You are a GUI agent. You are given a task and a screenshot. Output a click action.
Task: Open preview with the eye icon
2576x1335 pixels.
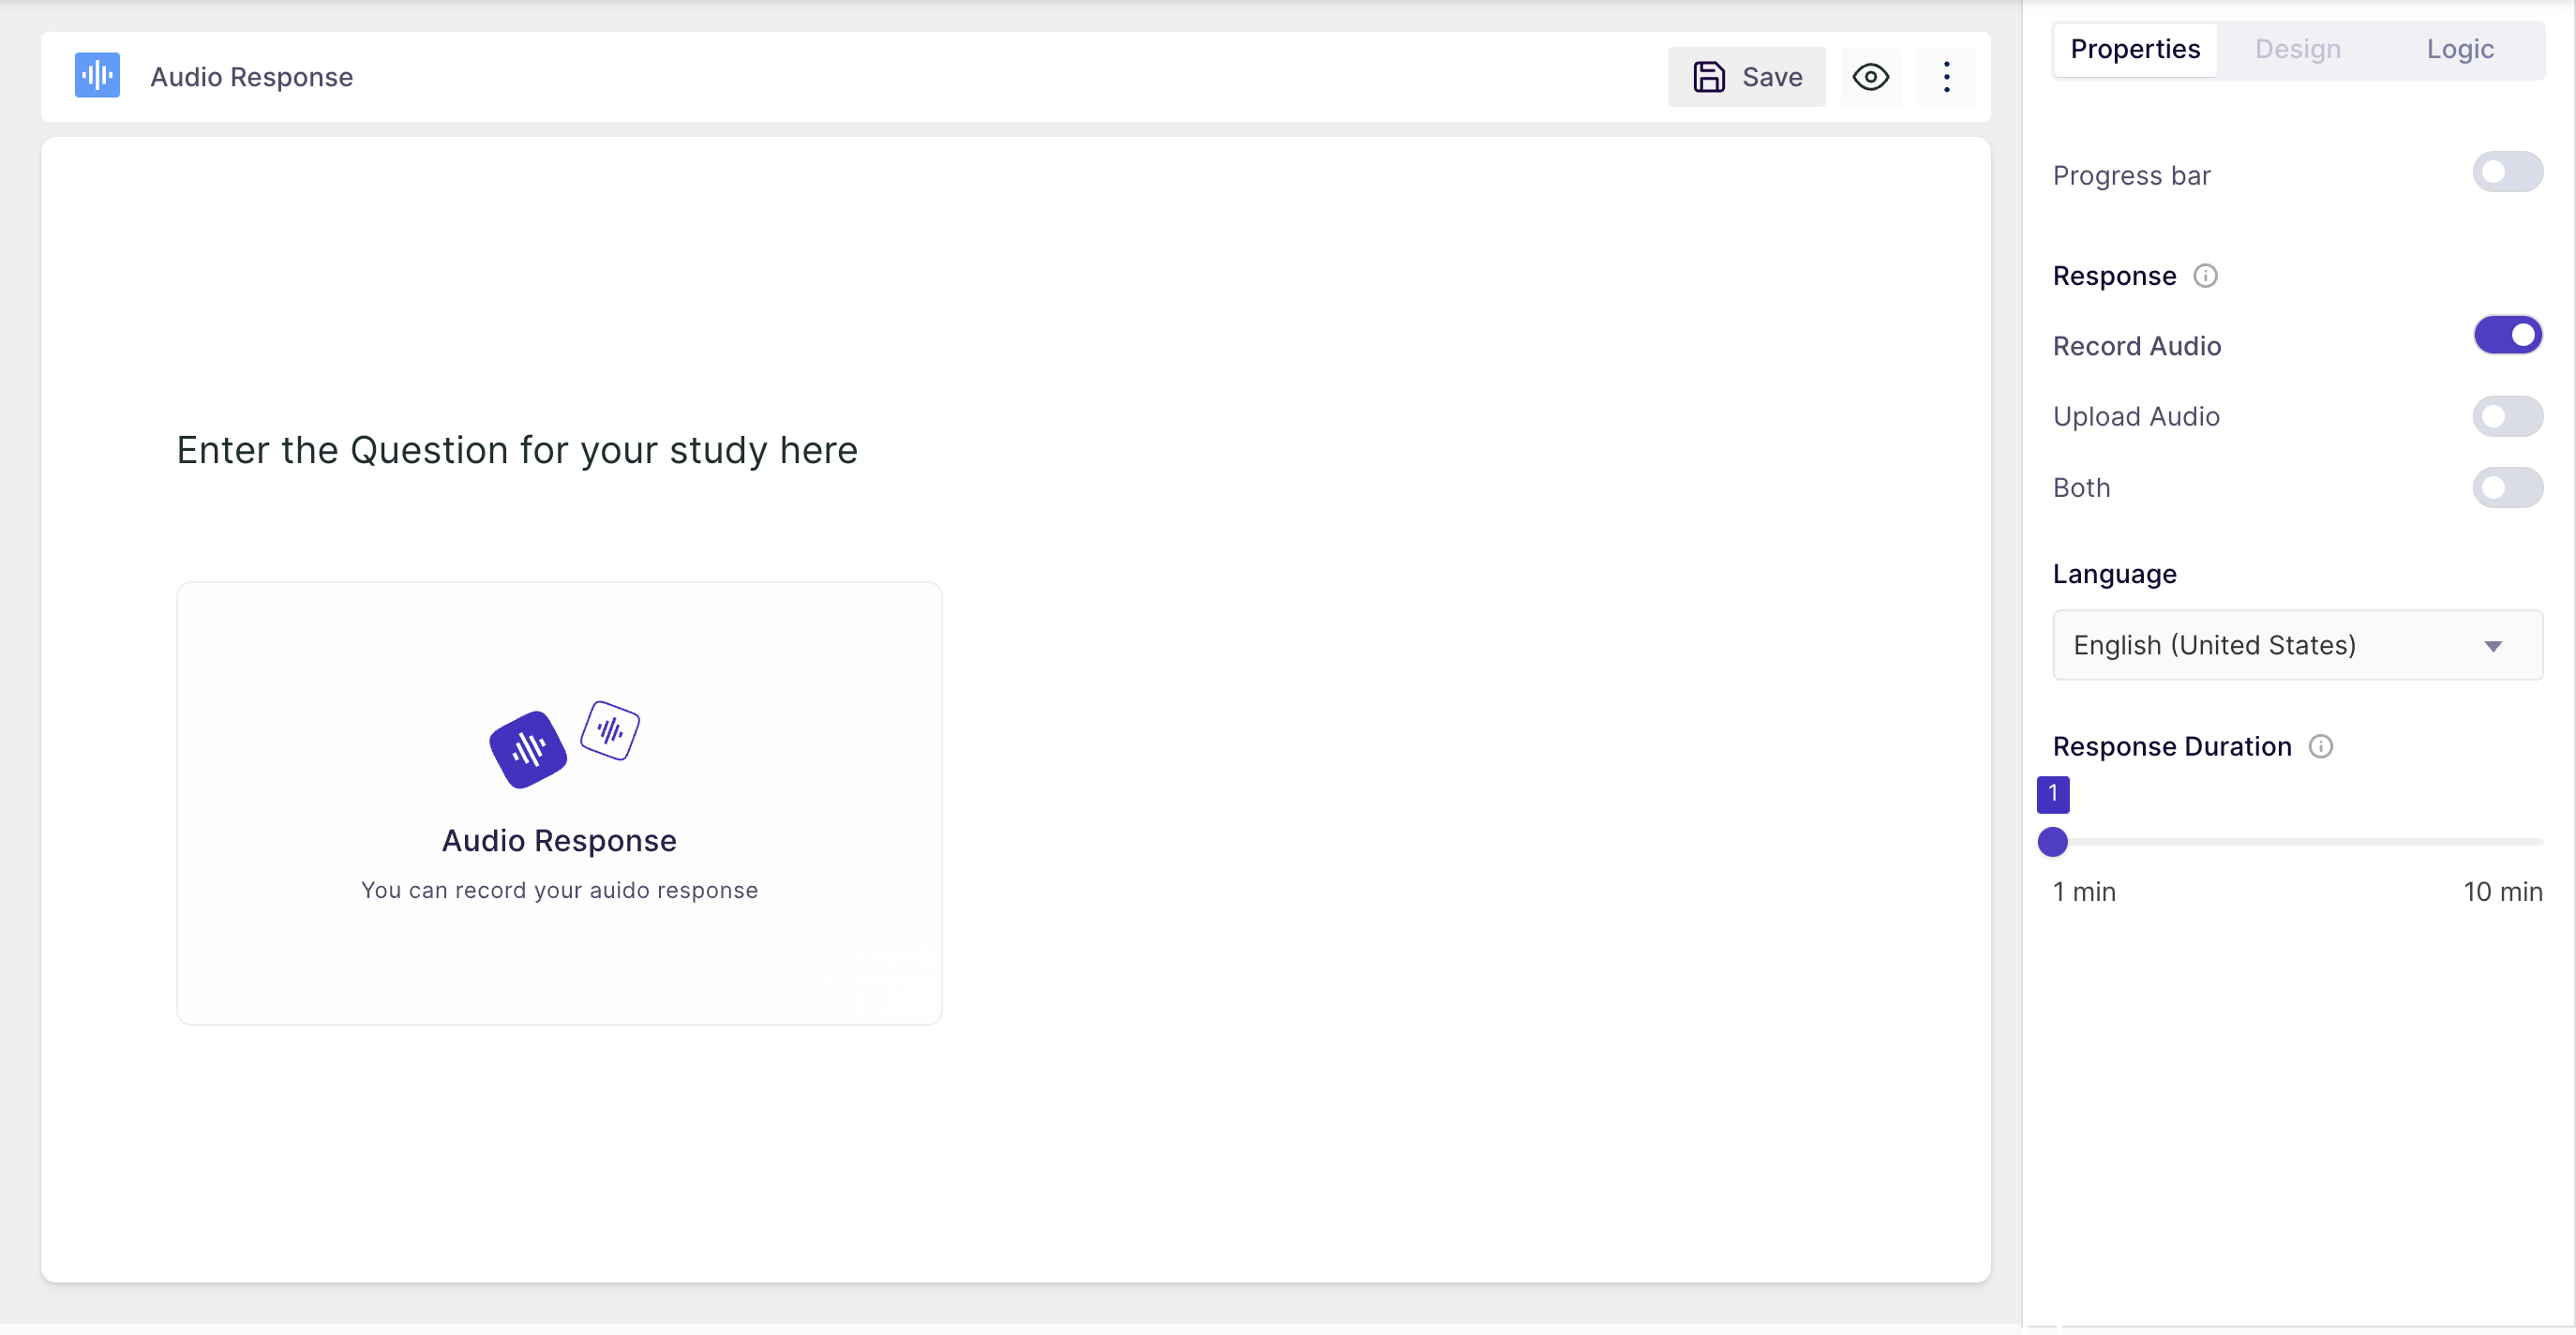click(x=1870, y=77)
